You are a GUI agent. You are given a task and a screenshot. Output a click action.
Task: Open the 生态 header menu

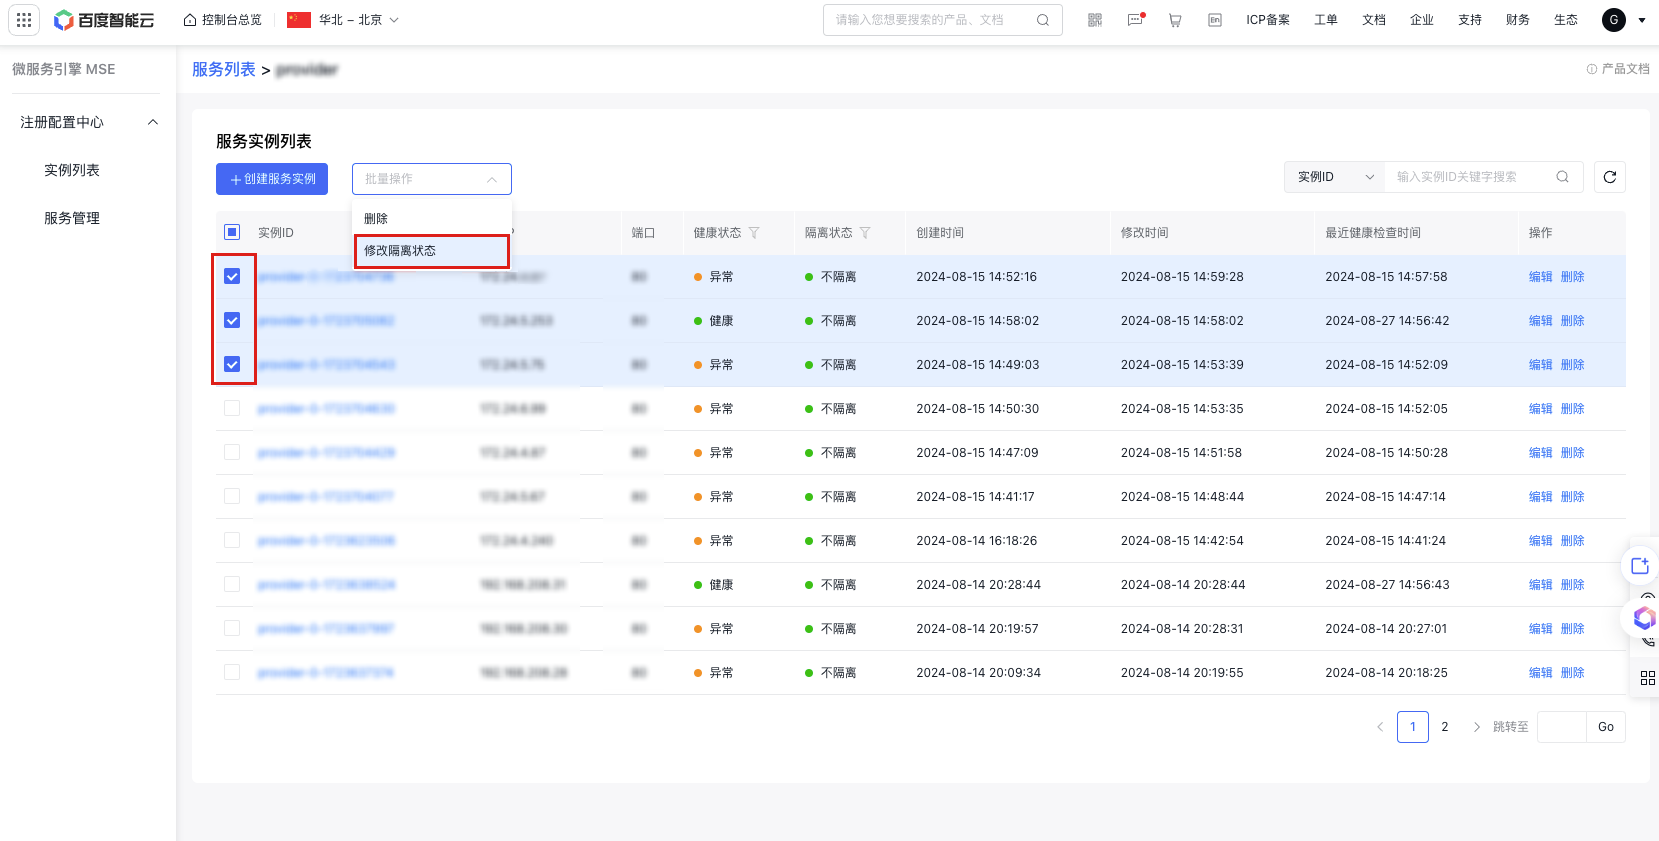pyautogui.click(x=1566, y=20)
